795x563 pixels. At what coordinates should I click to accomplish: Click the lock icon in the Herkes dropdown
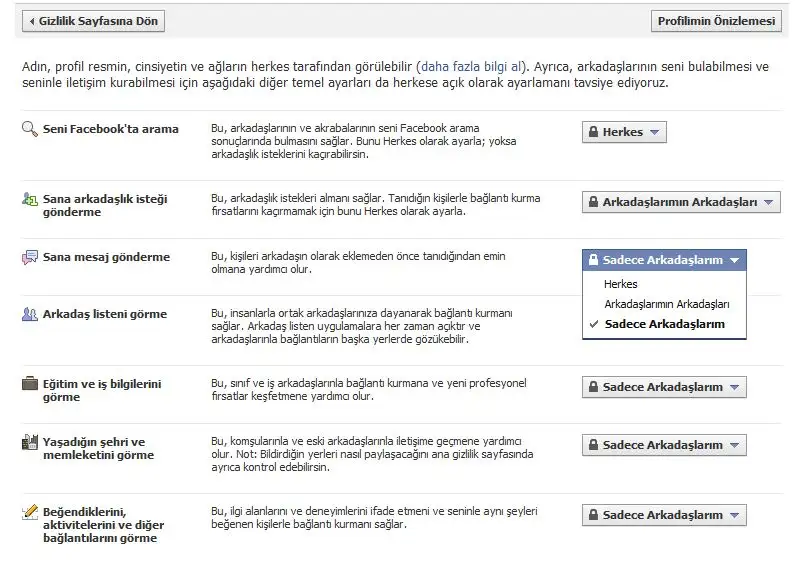(x=593, y=132)
